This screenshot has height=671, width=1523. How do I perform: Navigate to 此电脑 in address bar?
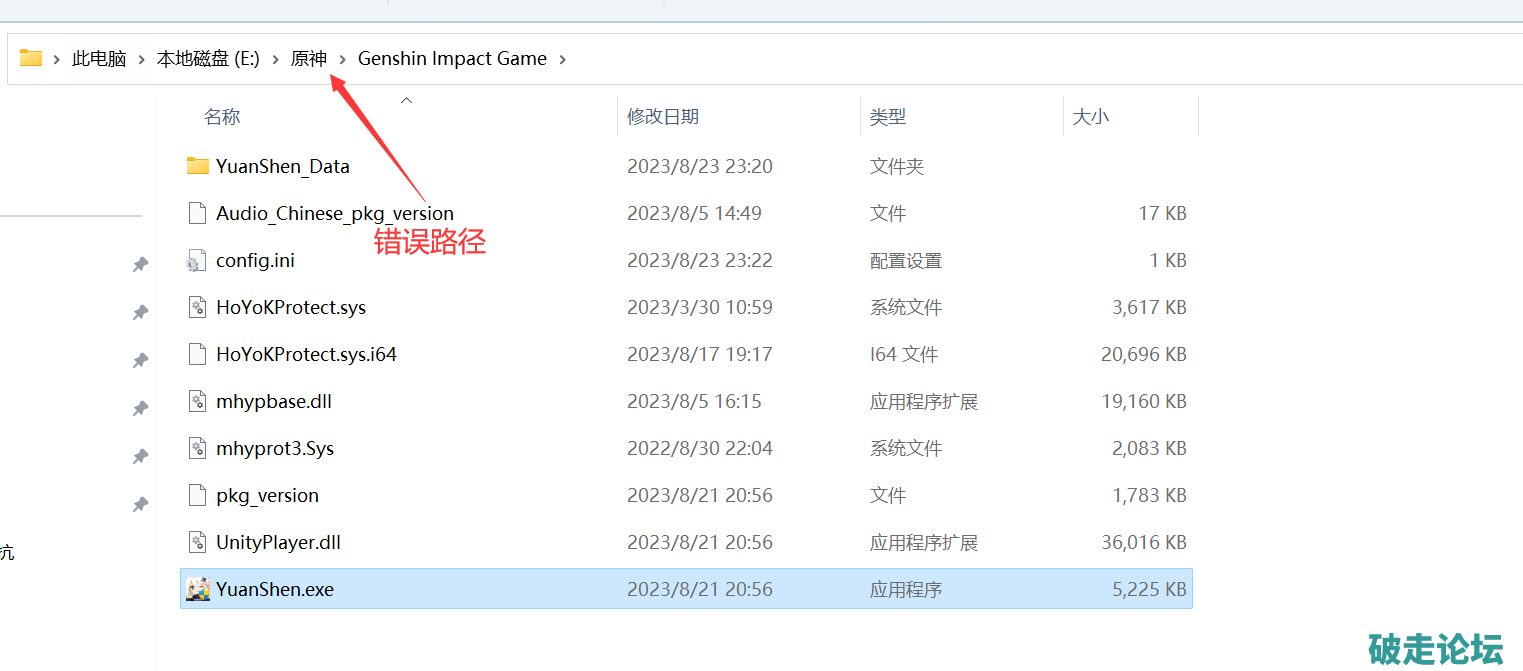click(99, 59)
